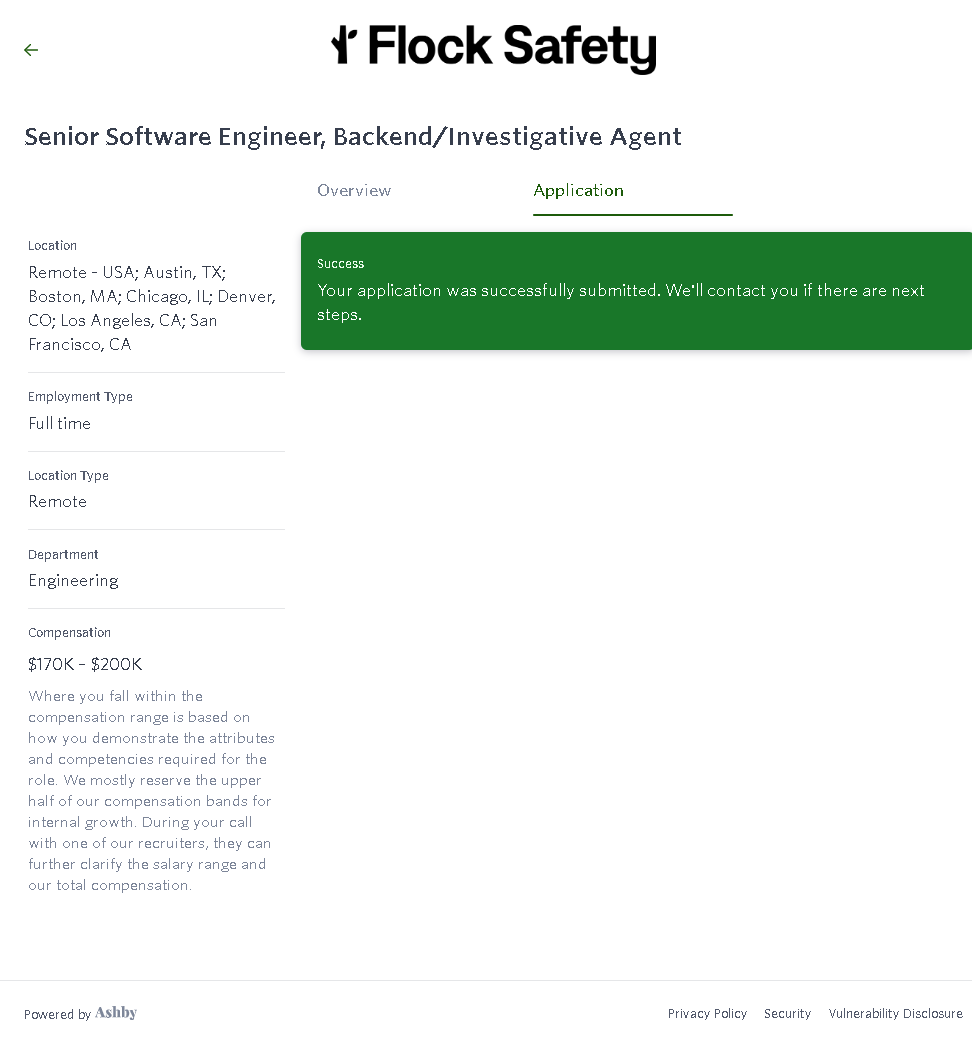The width and height of the screenshot is (972, 1047).
Task: Select the Application tab
Action: click(x=579, y=190)
